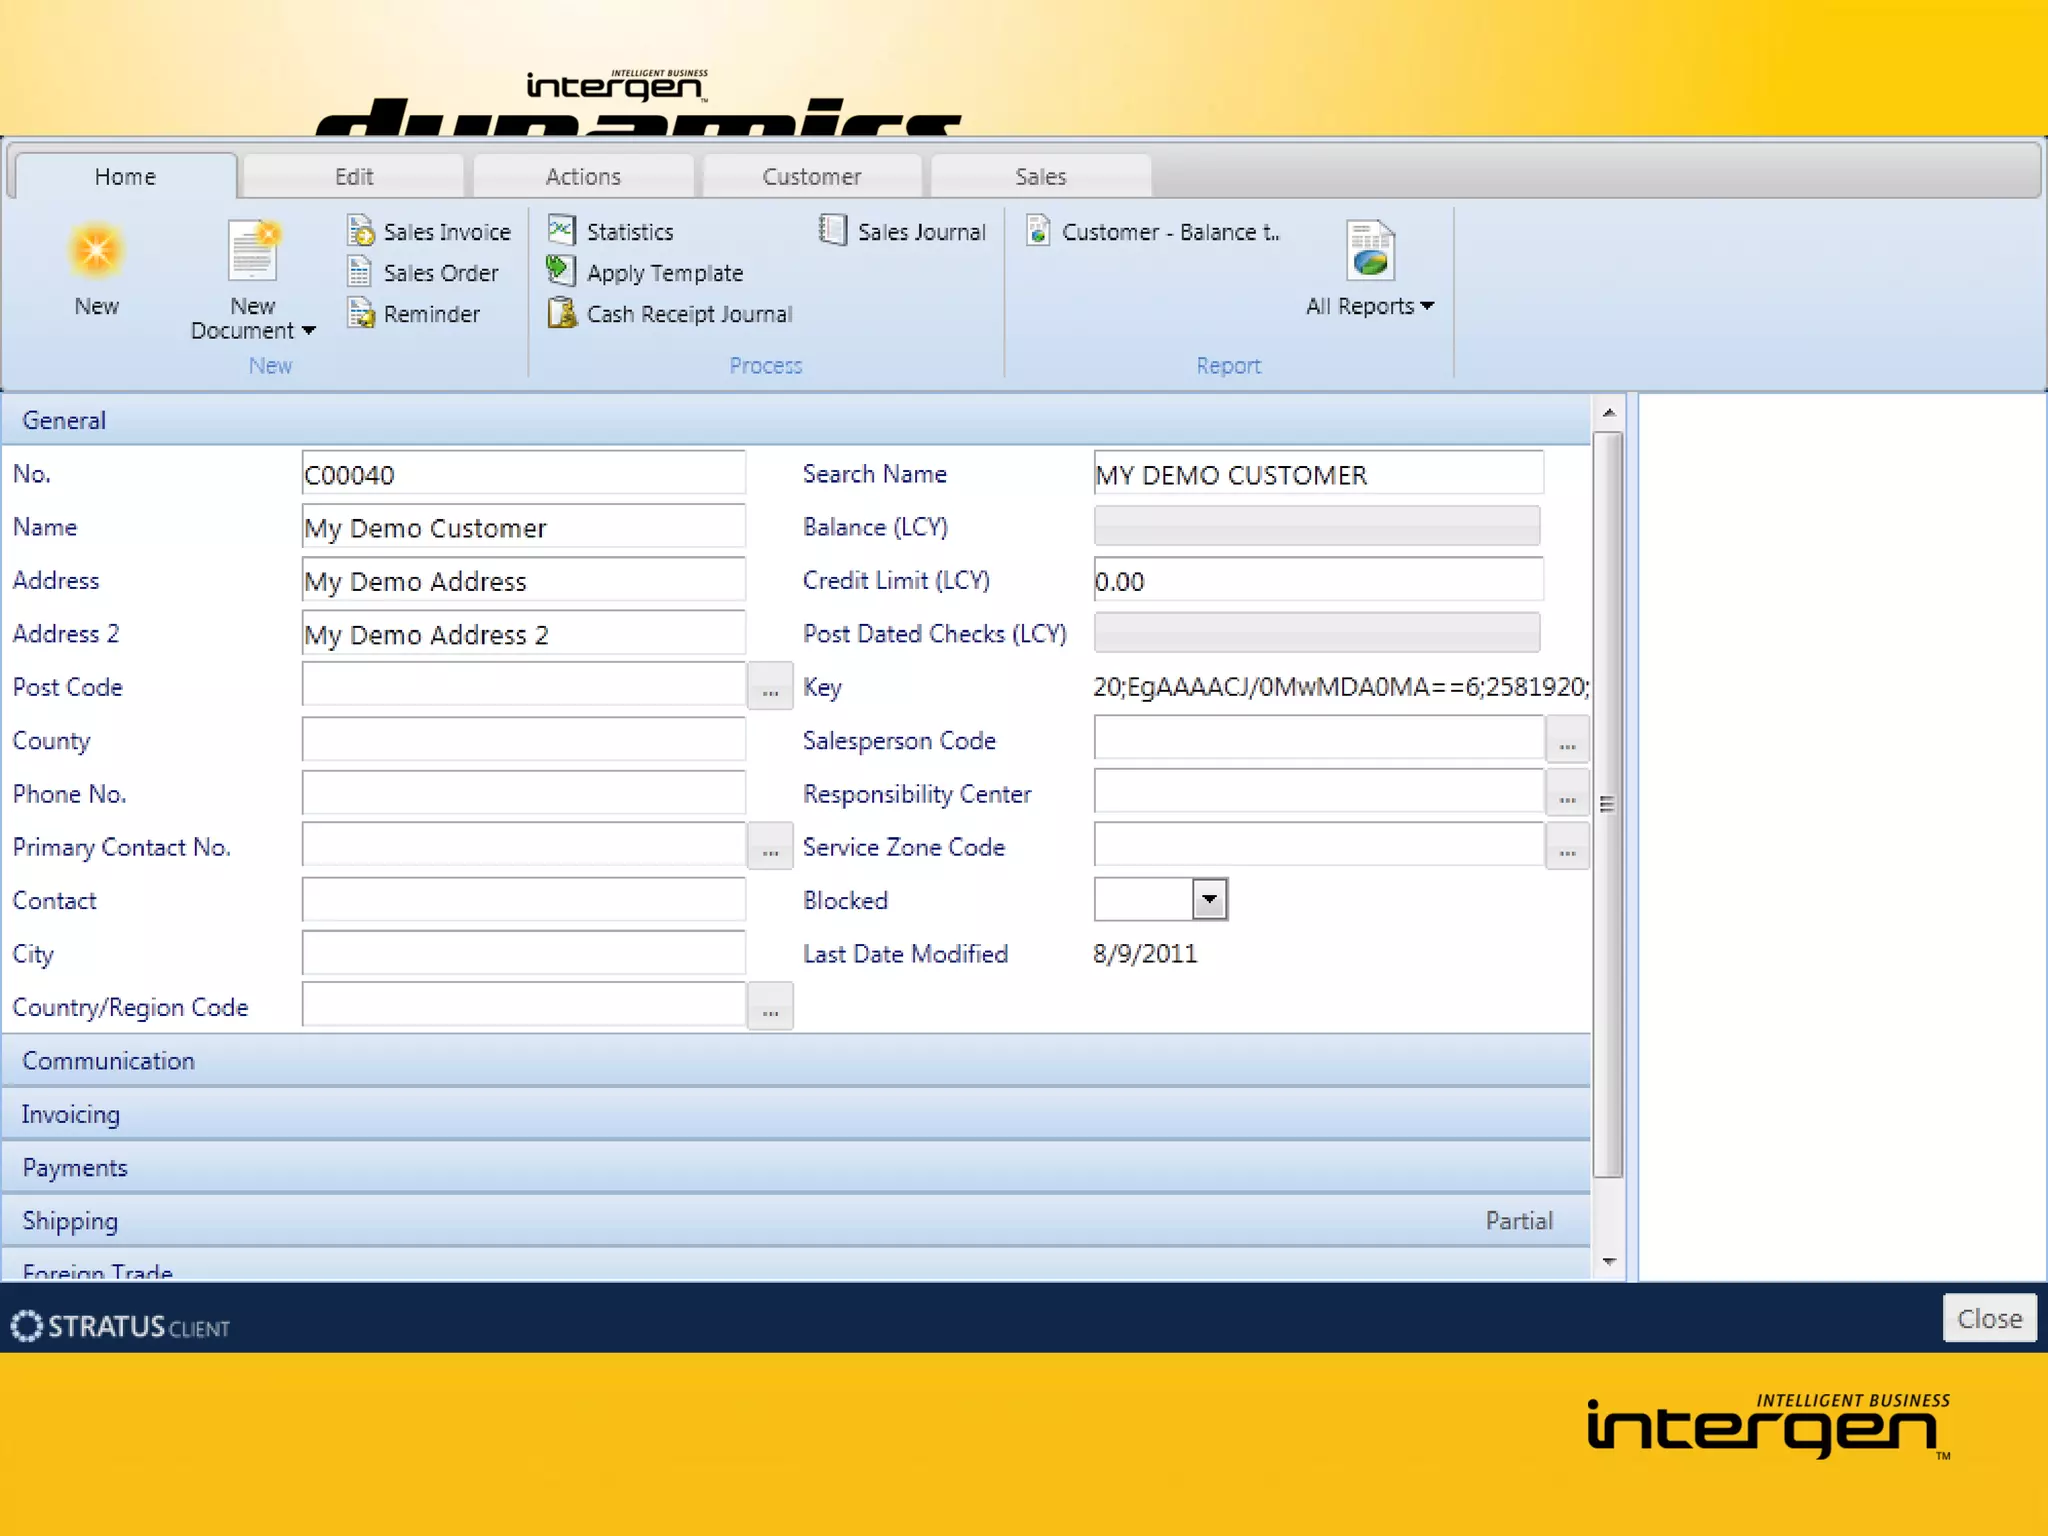The width and height of the screenshot is (2048, 1536).
Task: Switch to the Home tab
Action: coord(126,177)
